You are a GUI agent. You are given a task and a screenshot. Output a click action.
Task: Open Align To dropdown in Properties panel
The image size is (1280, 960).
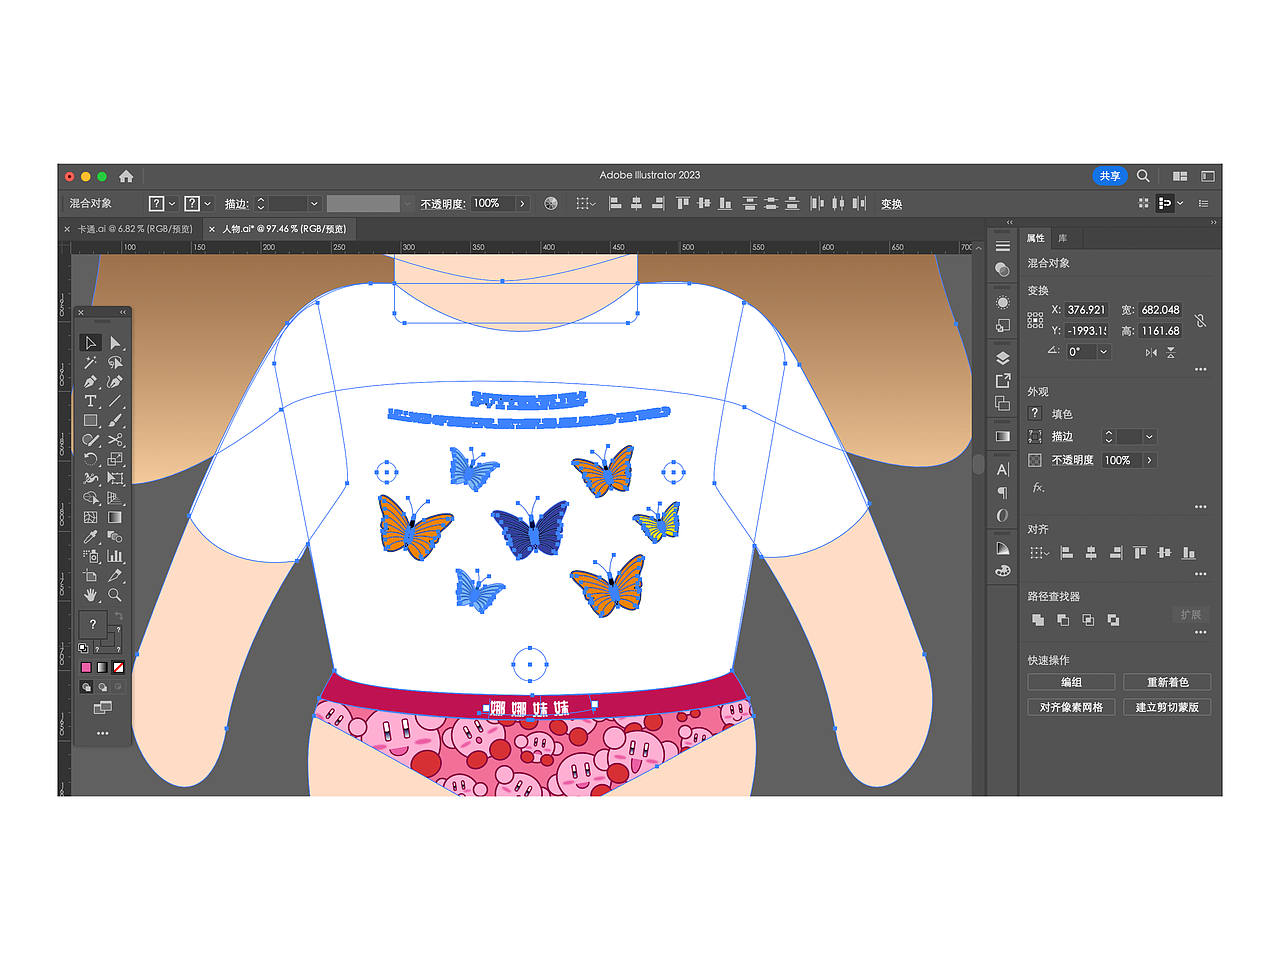(x=1039, y=553)
